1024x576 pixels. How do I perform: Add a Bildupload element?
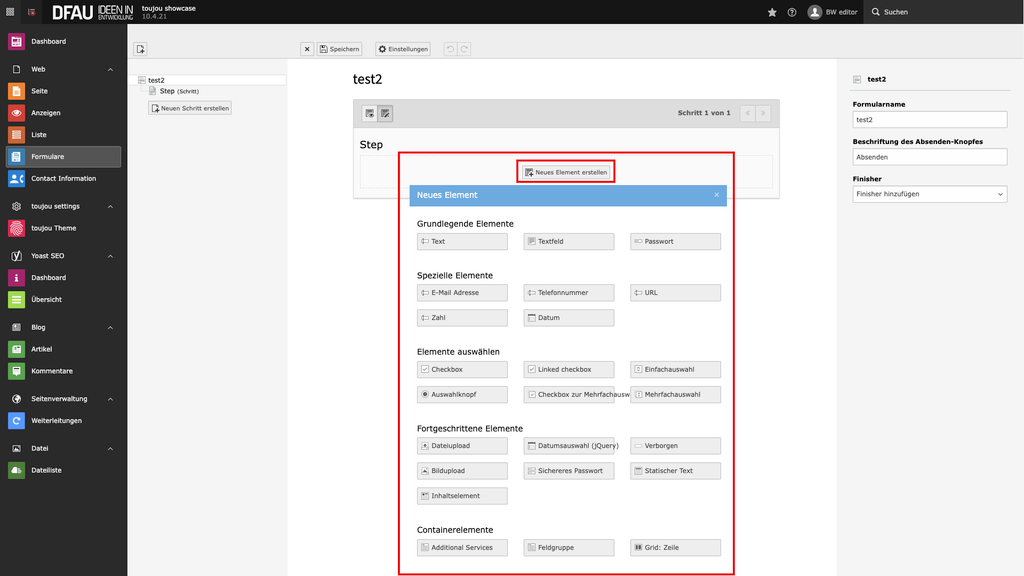[x=462, y=471]
